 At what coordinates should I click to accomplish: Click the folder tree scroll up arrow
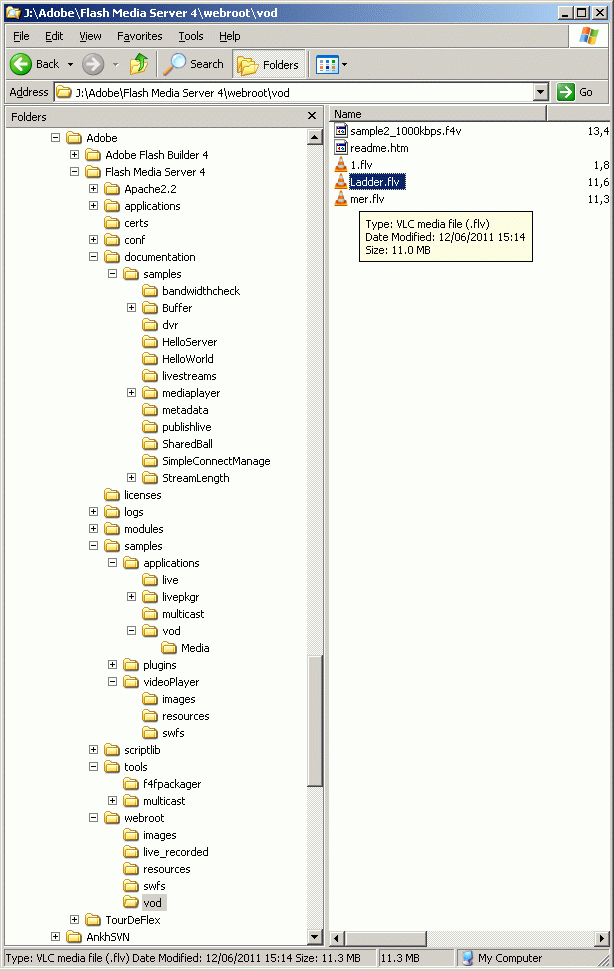314,136
